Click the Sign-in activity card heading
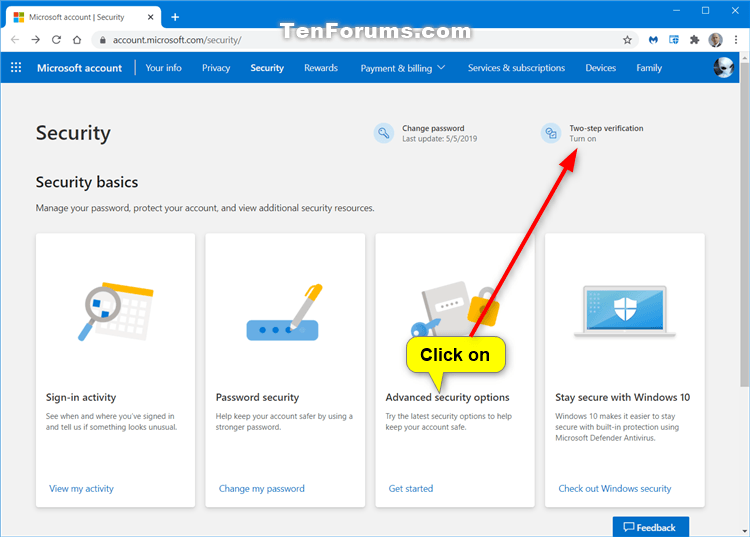This screenshot has width=750, height=537. [x=81, y=397]
